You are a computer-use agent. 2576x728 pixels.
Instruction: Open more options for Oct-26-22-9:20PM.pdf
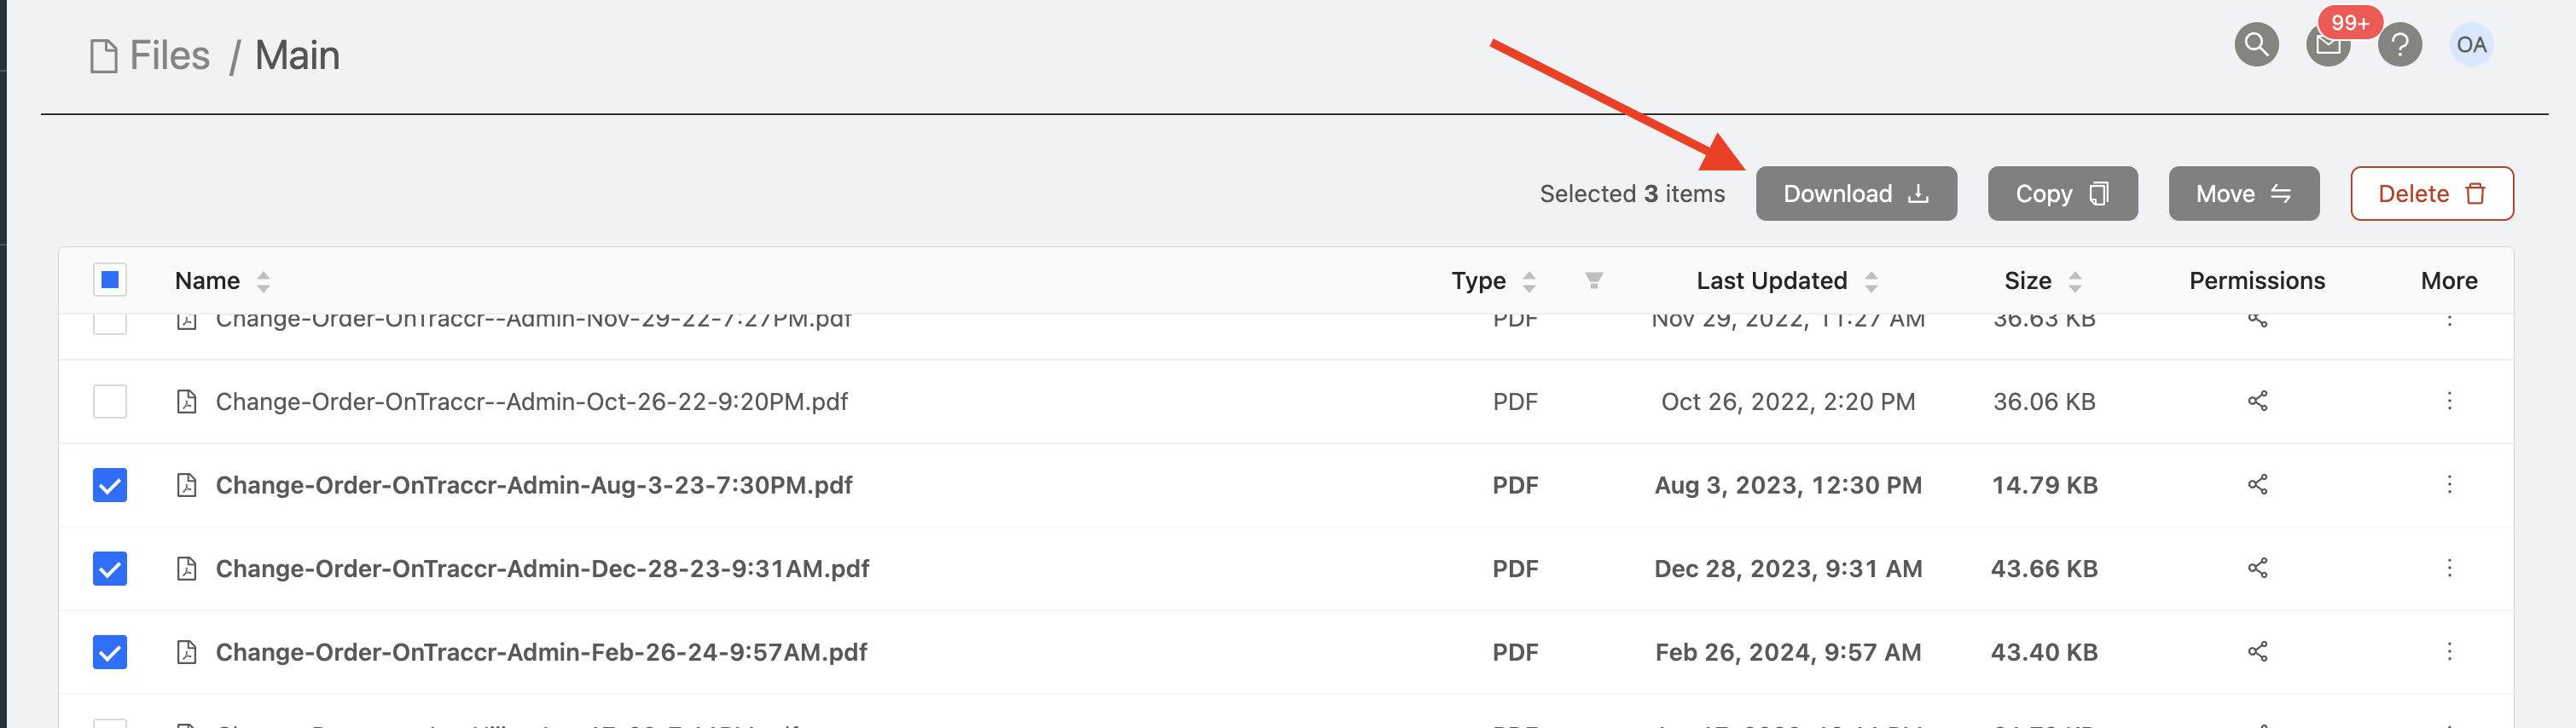(x=2449, y=401)
